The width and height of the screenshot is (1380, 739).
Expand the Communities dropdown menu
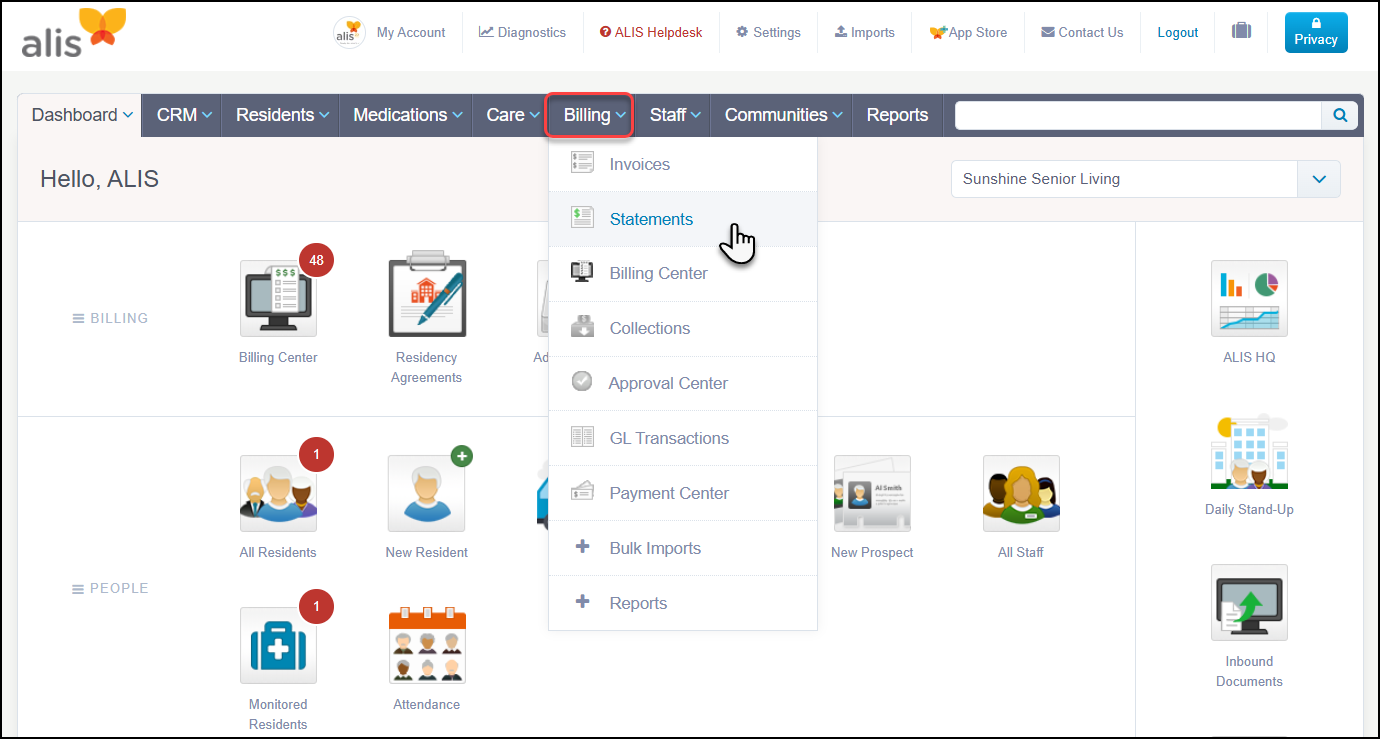[783, 115]
